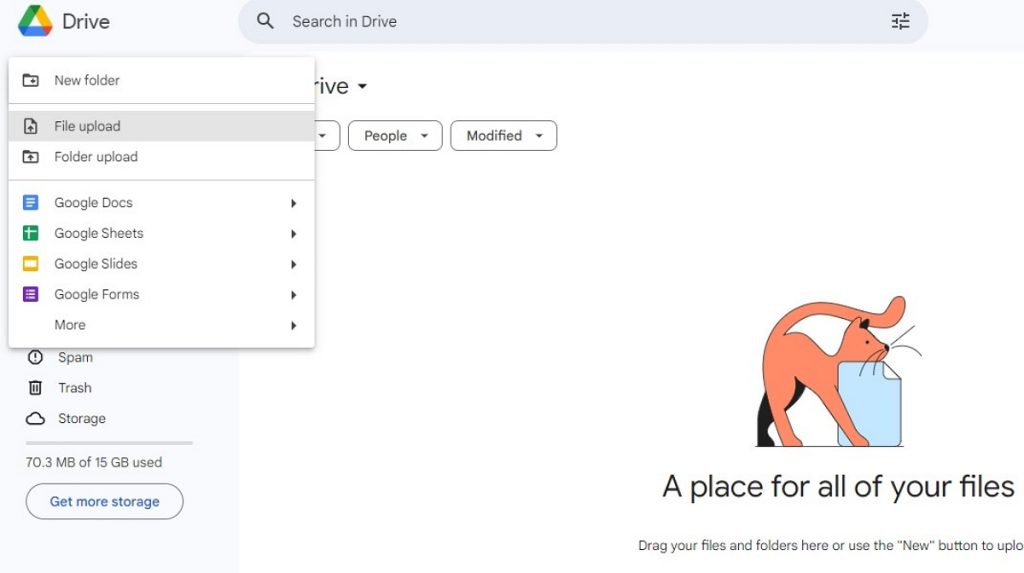Screen dimensions: 1024x573
Task: Expand the Google Slides submenu arrow
Action: [293, 265]
